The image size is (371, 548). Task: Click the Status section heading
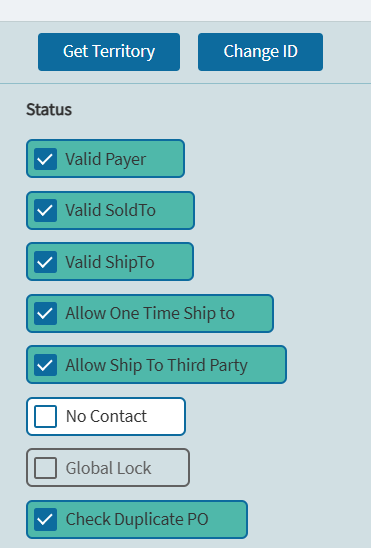pos(49,109)
